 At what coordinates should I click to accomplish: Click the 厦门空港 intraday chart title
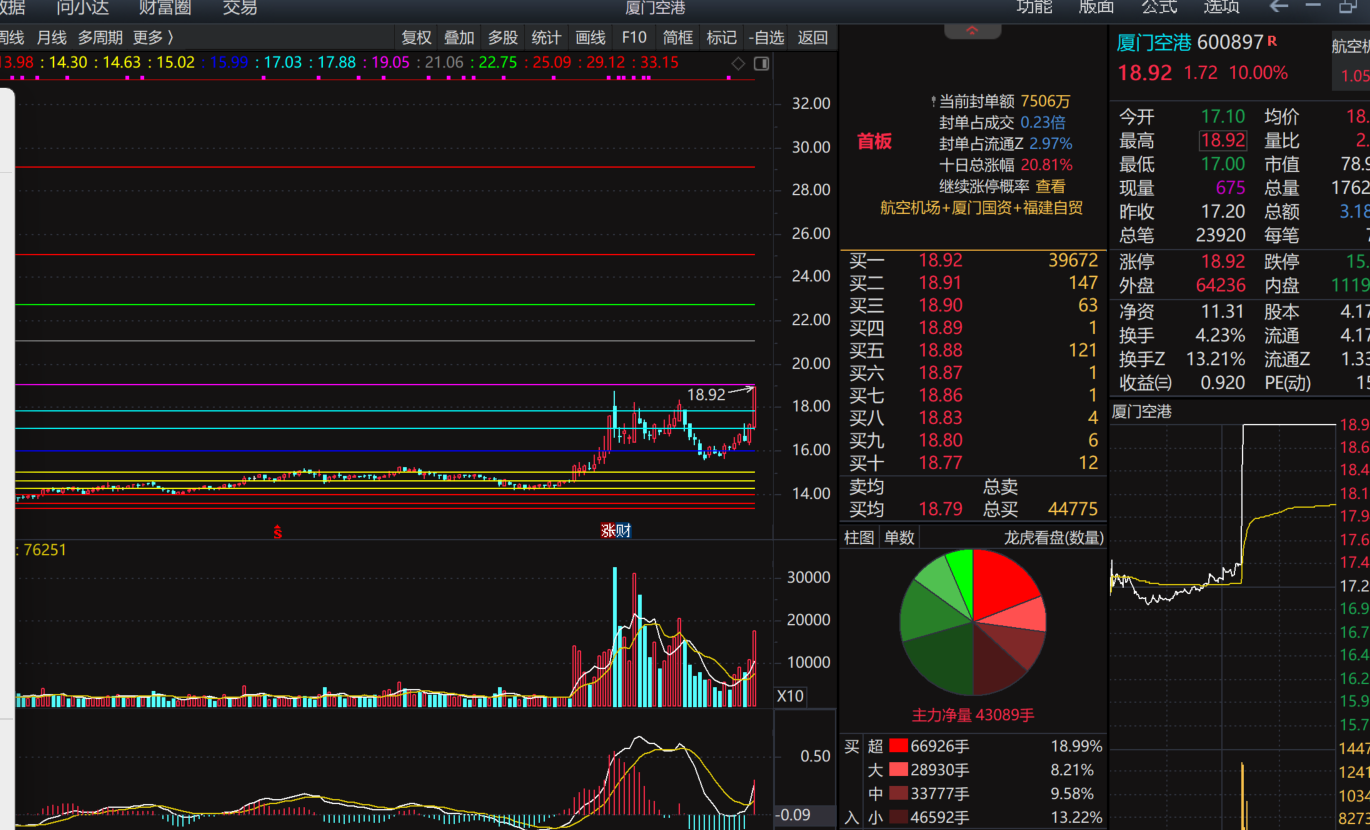click(1141, 411)
